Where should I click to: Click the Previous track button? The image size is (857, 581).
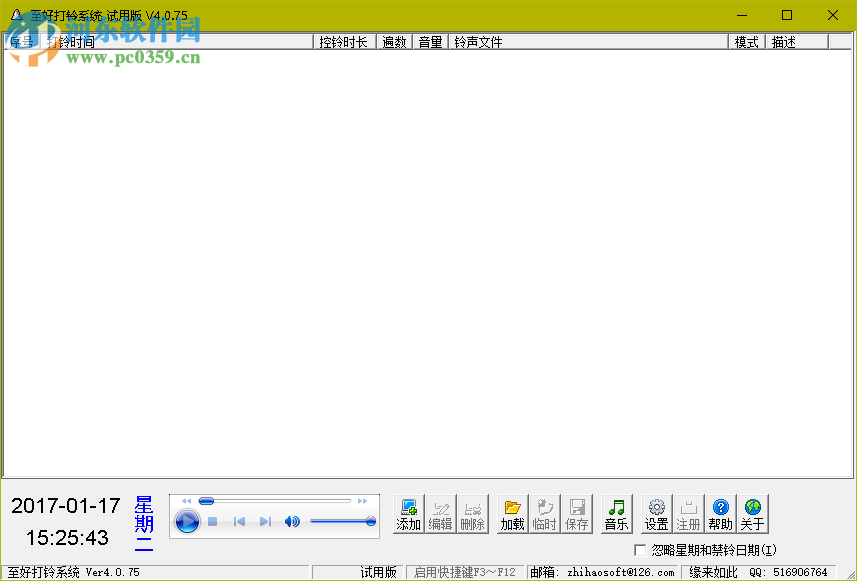(239, 522)
